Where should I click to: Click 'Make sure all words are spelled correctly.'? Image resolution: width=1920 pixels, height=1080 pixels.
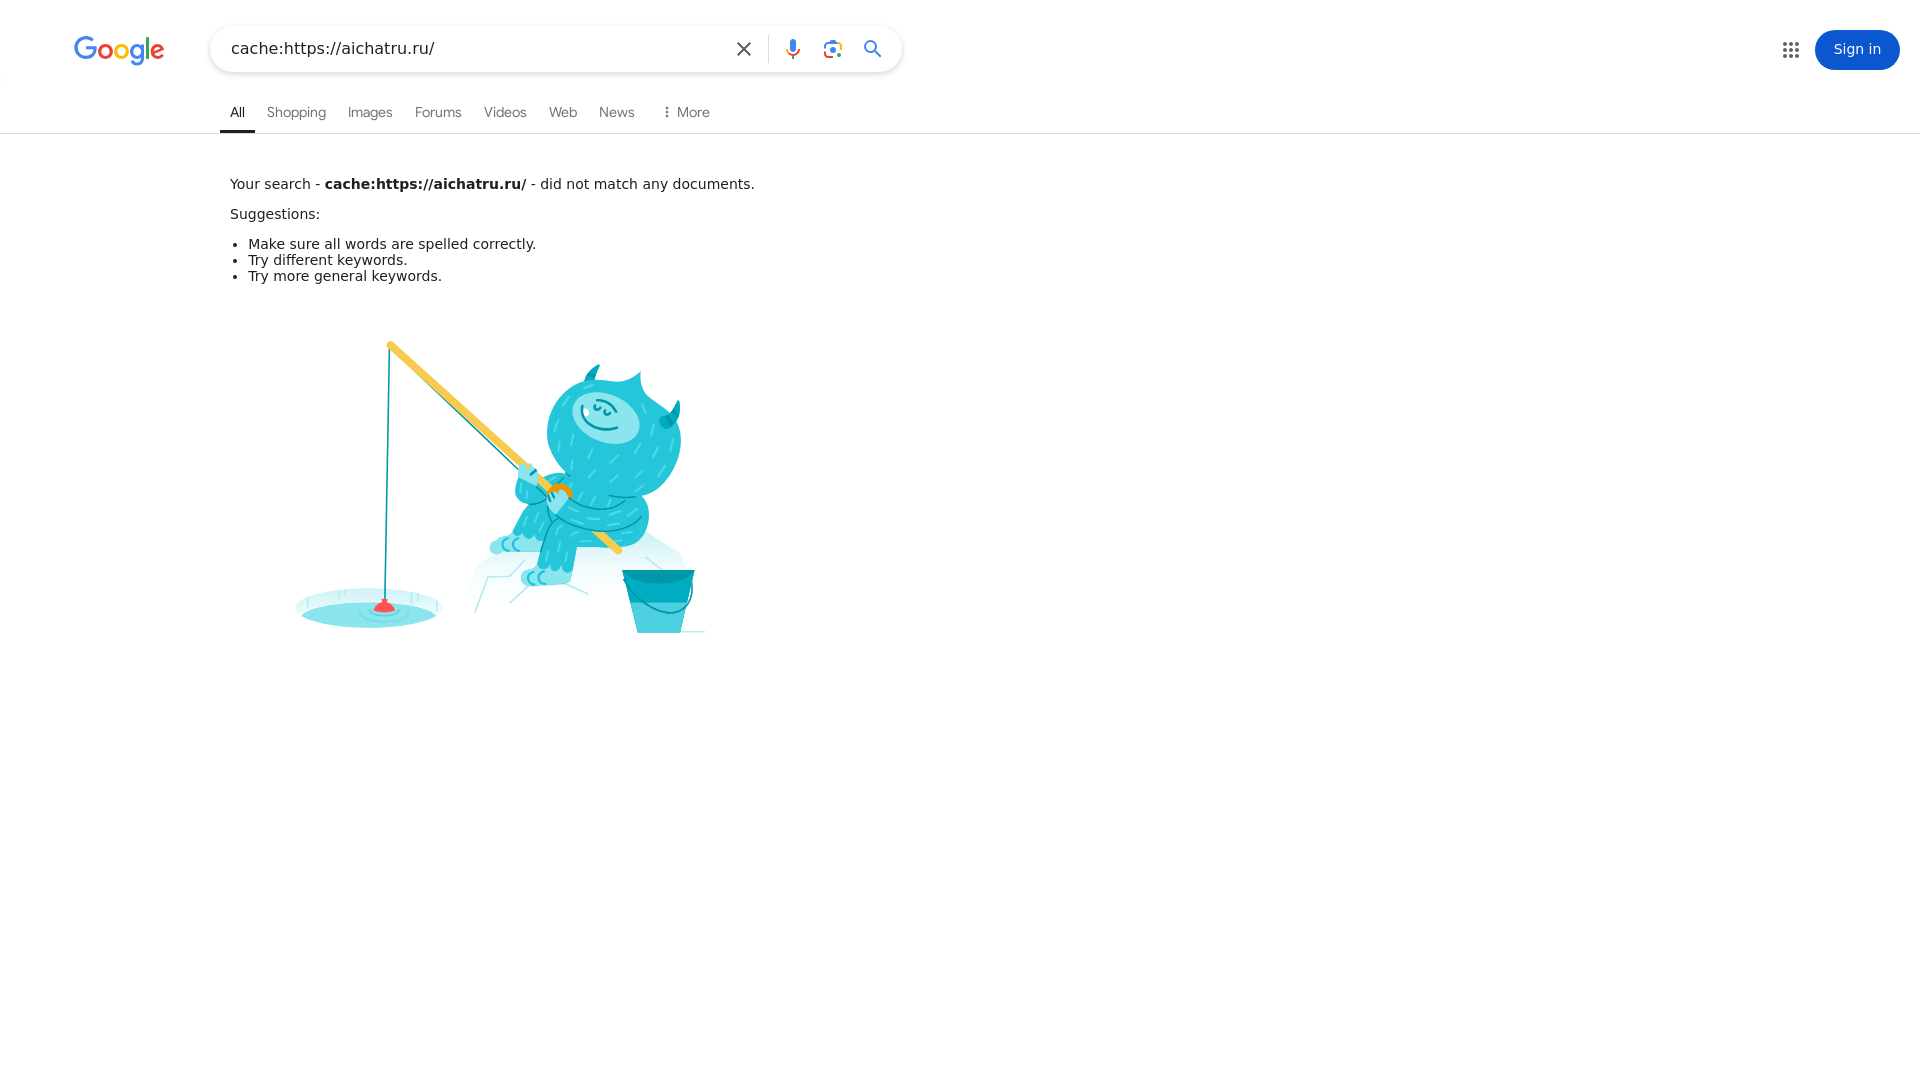pos(392,244)
